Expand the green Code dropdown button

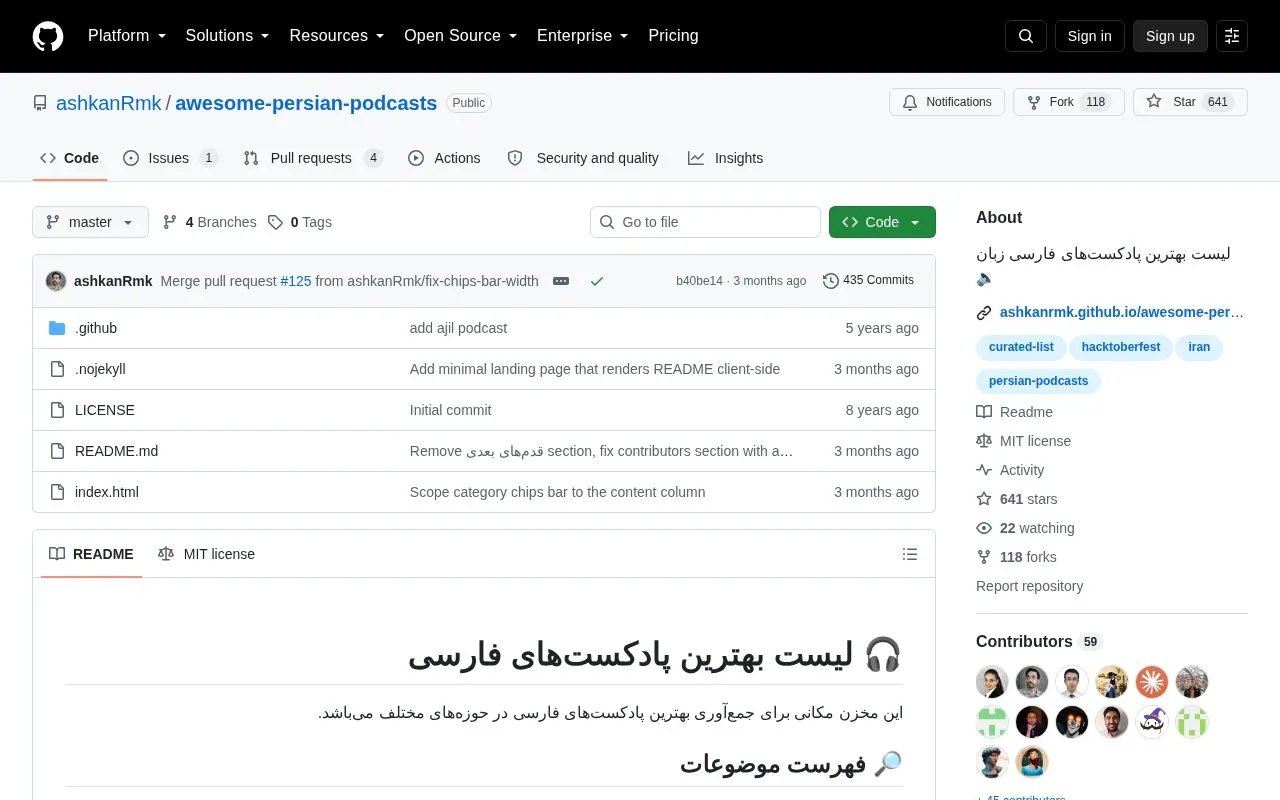[882, 222]
